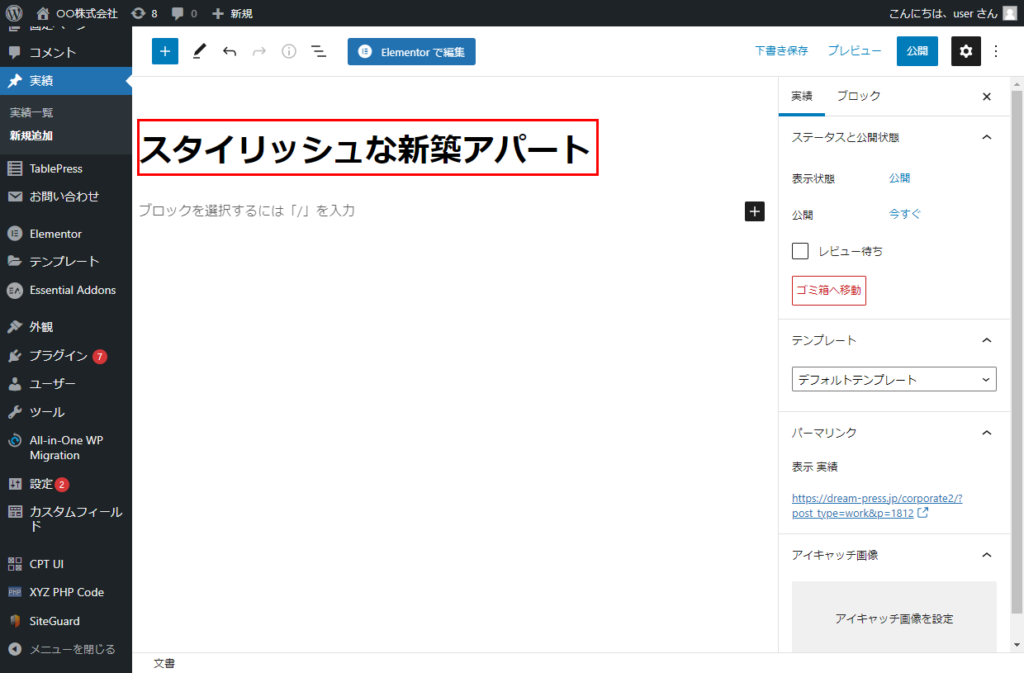Open the デフォルトテンプレート dropdown
The width and height of the screenshot is (1024, 673).
click(x=894, y=380)
